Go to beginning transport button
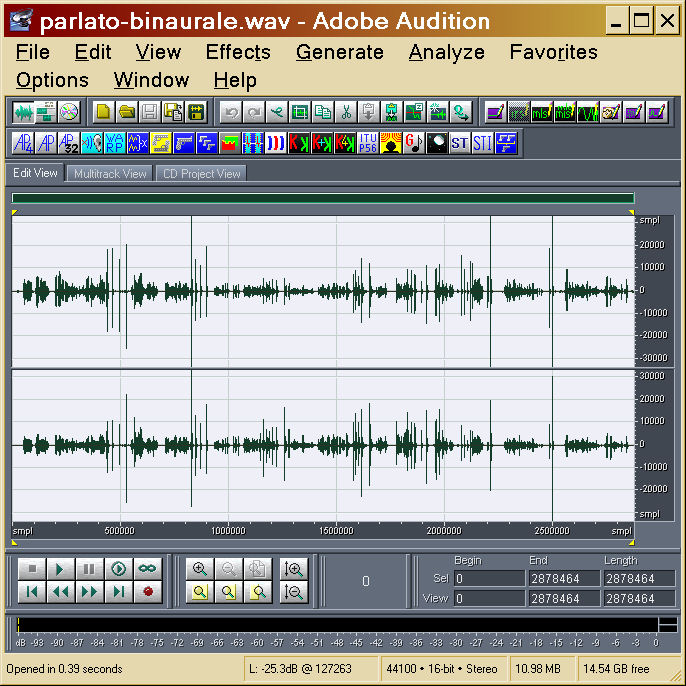 32,592
